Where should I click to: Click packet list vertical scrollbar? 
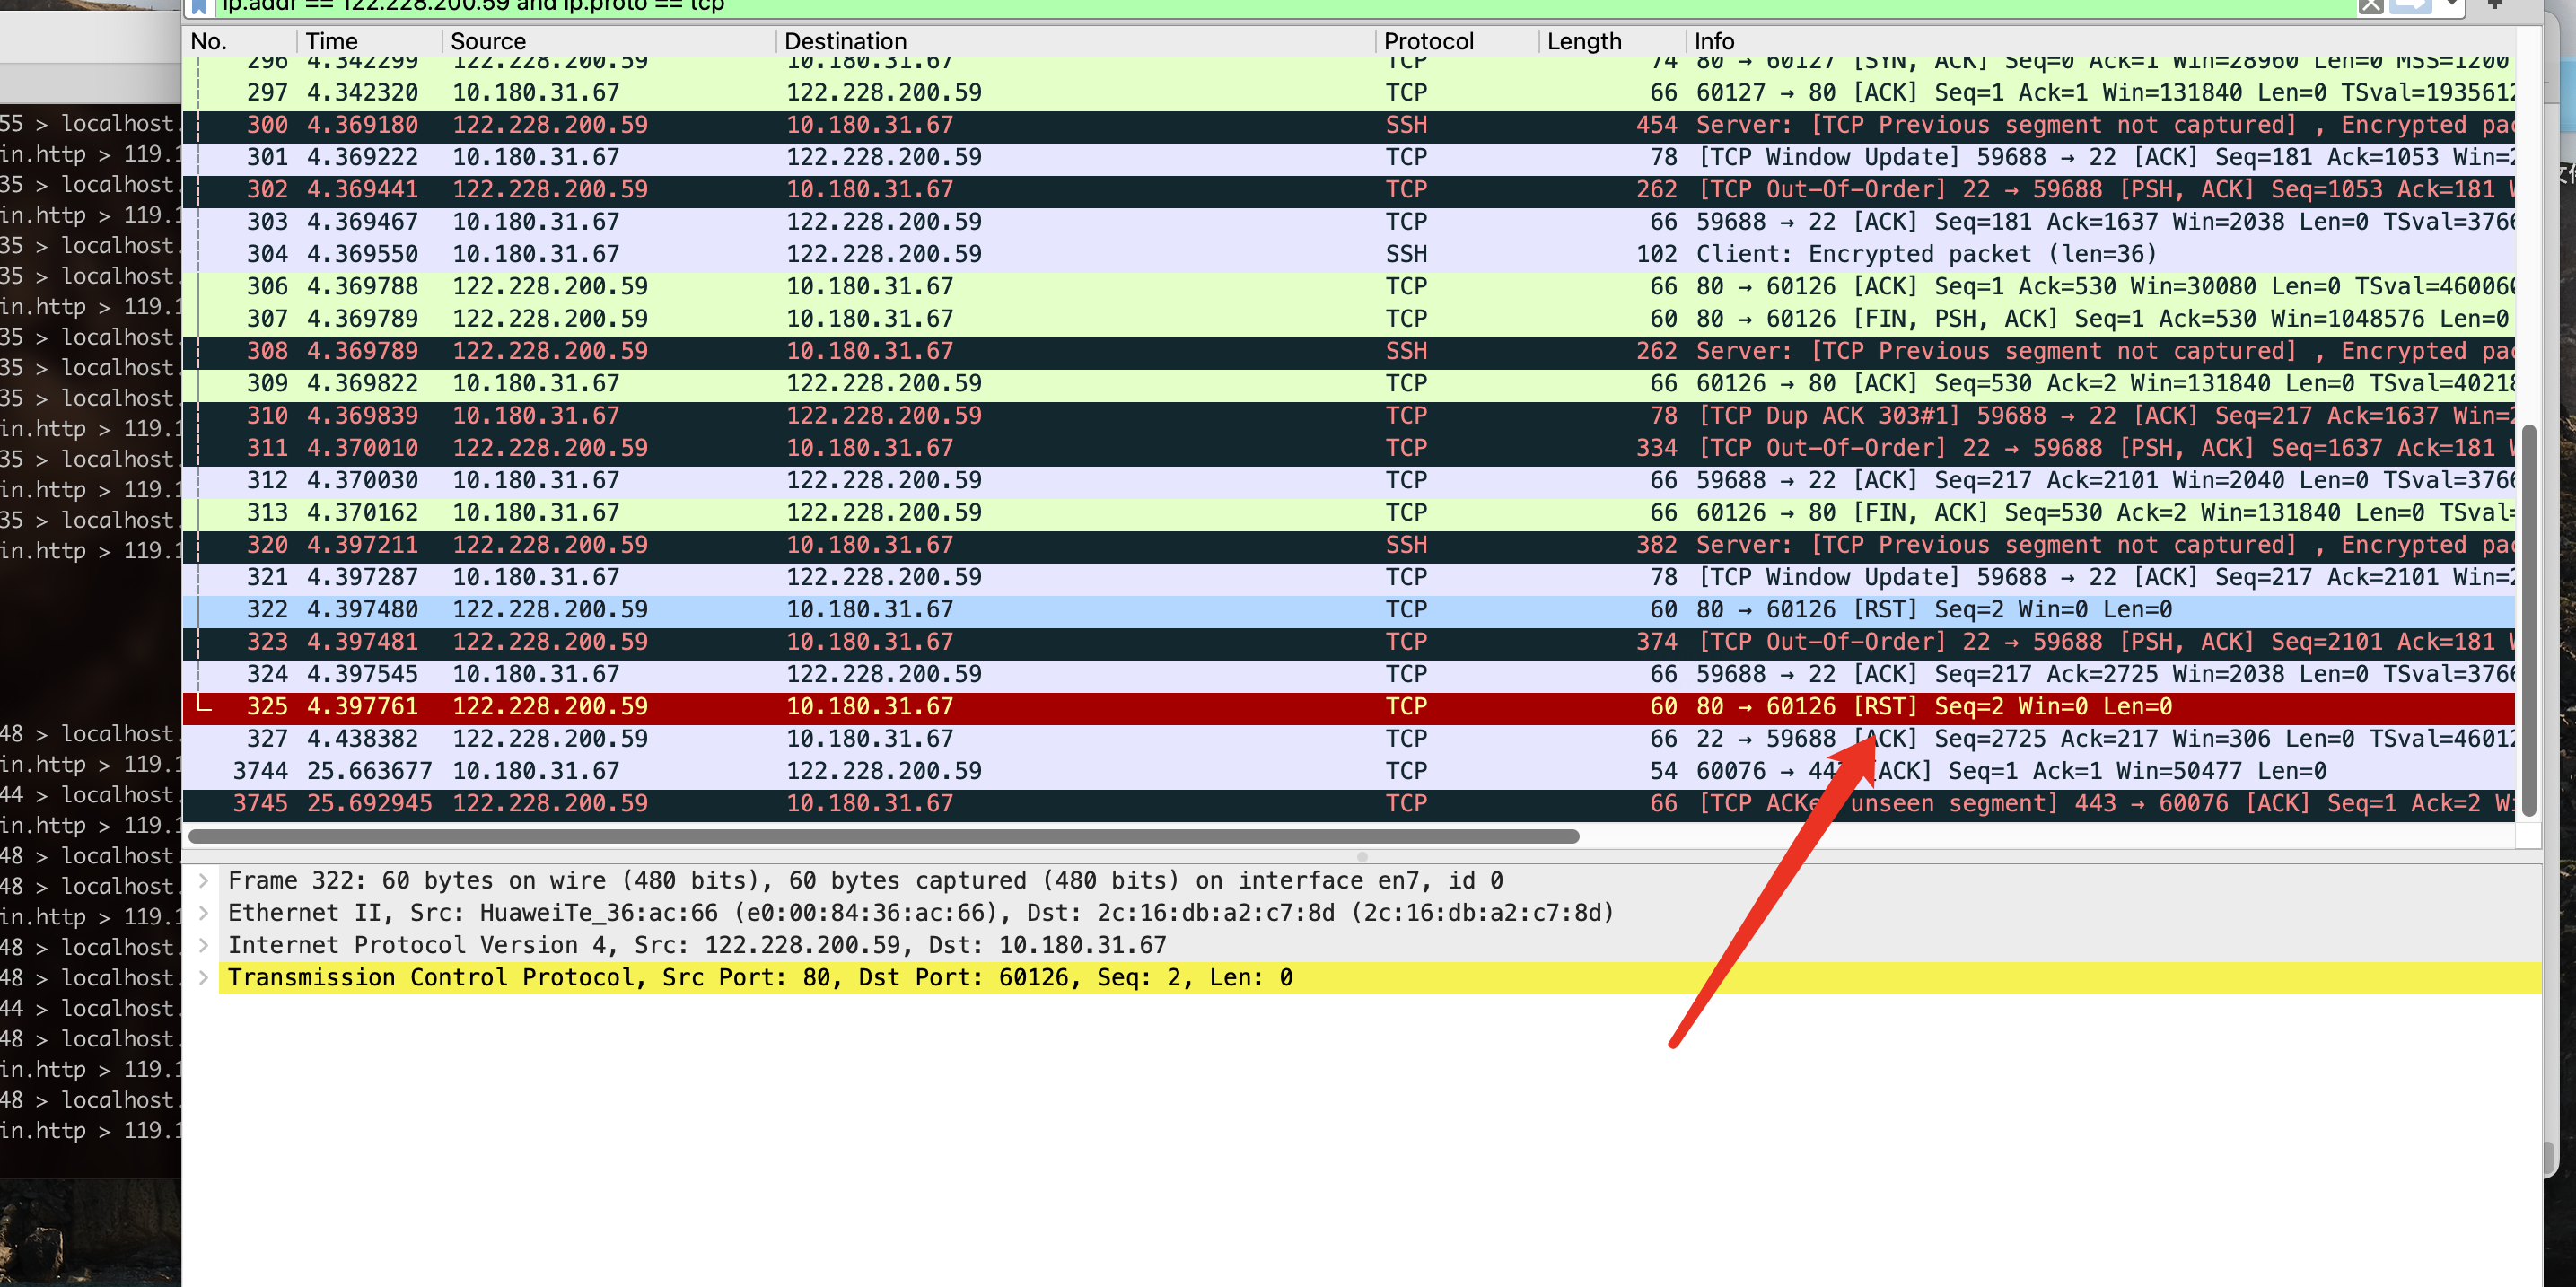tap(2529, 620)
